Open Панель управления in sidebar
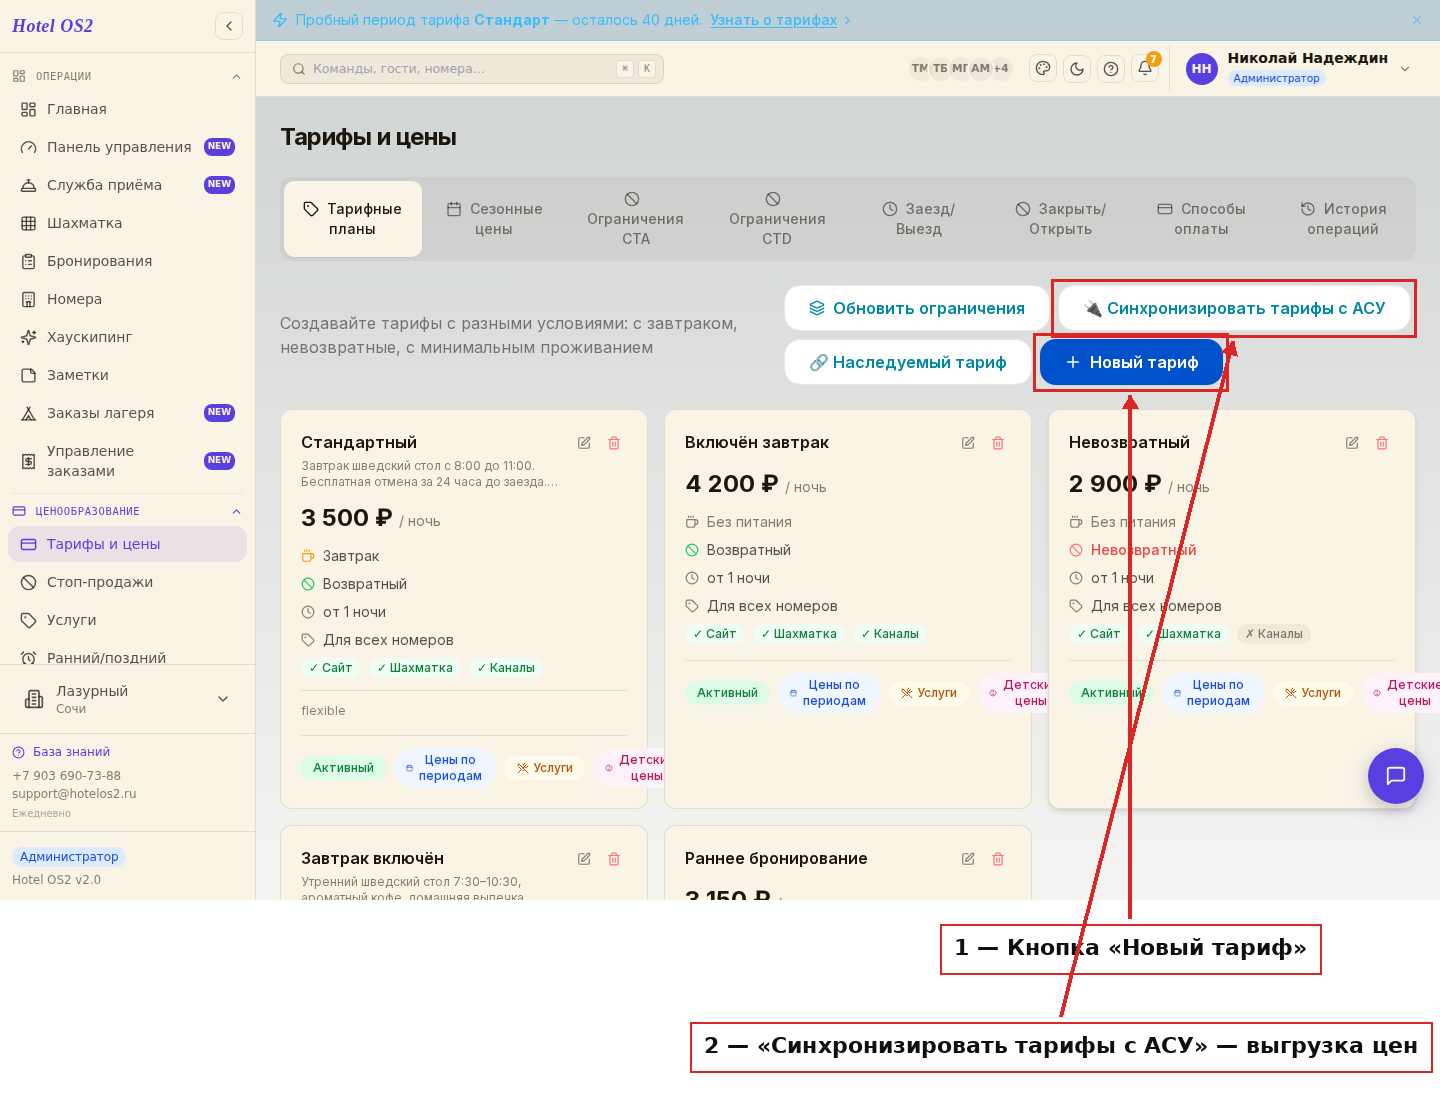The image size is (1440, 1096). (127, 147)
